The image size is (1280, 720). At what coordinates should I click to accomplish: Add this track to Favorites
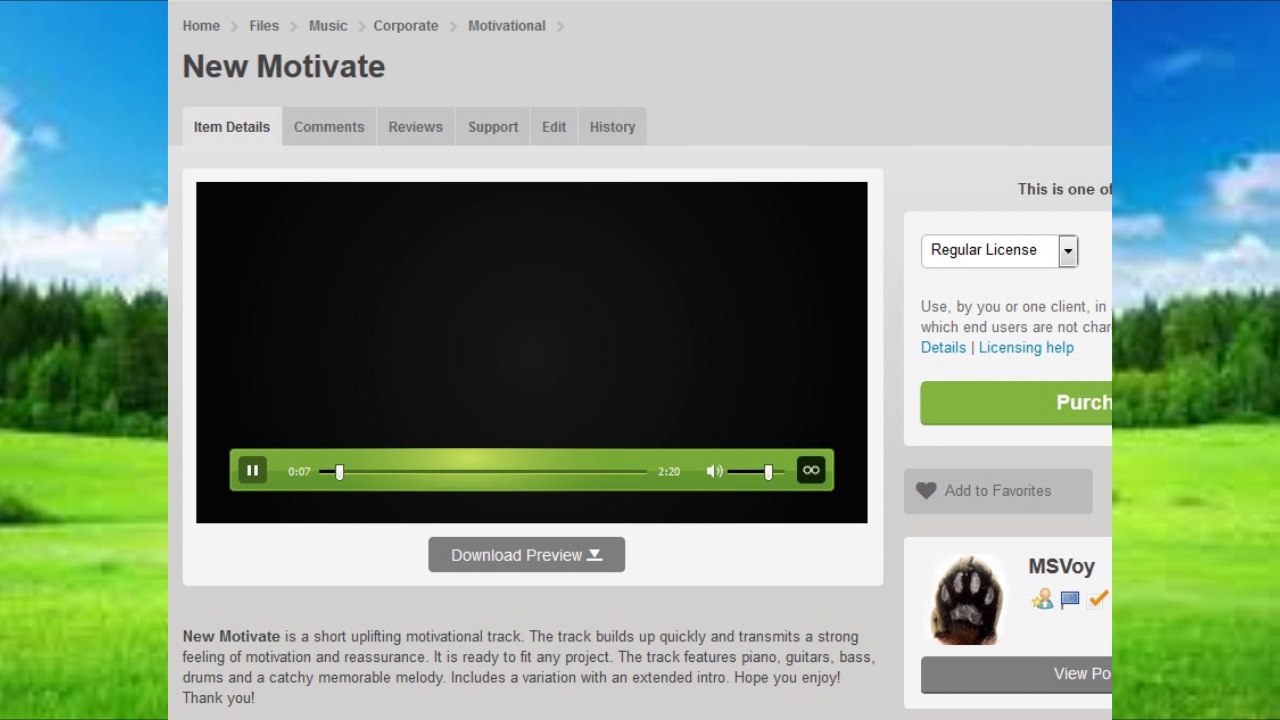[x=998, y=491]
